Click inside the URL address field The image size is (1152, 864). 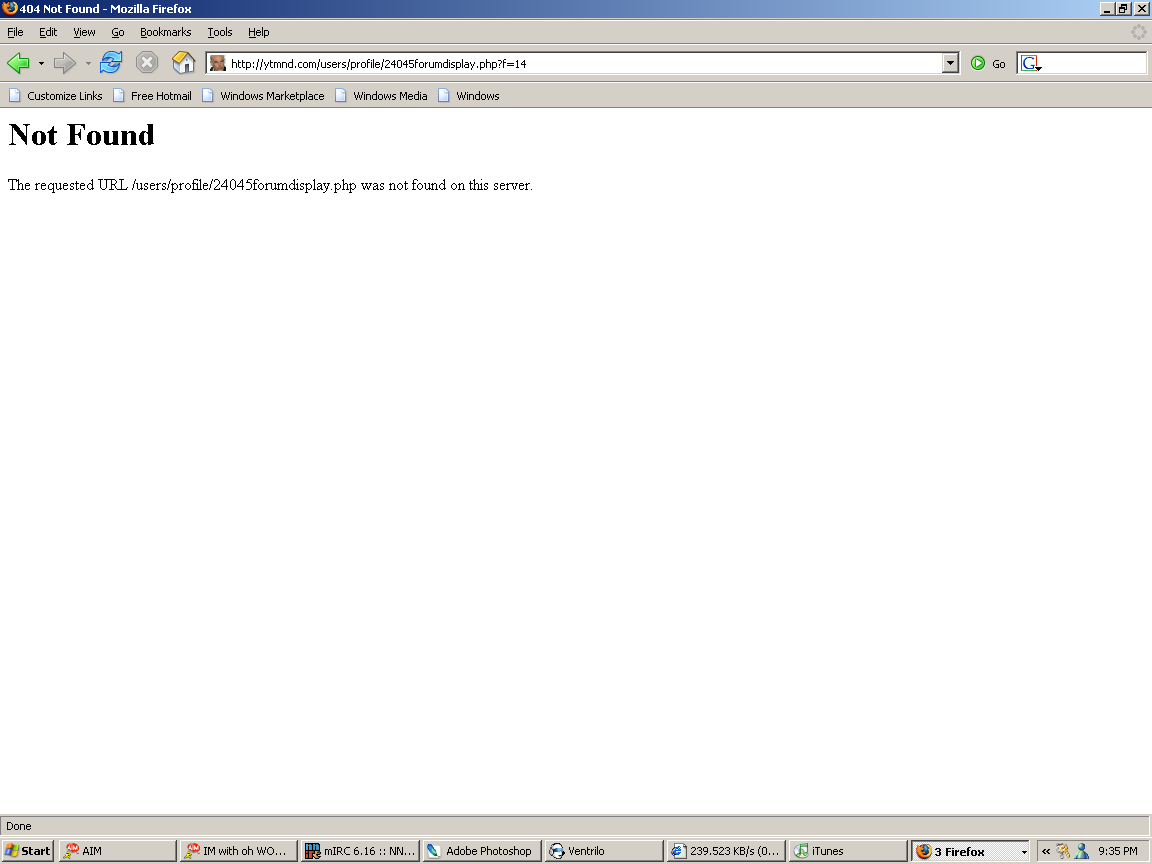click(x=580, y=64)
